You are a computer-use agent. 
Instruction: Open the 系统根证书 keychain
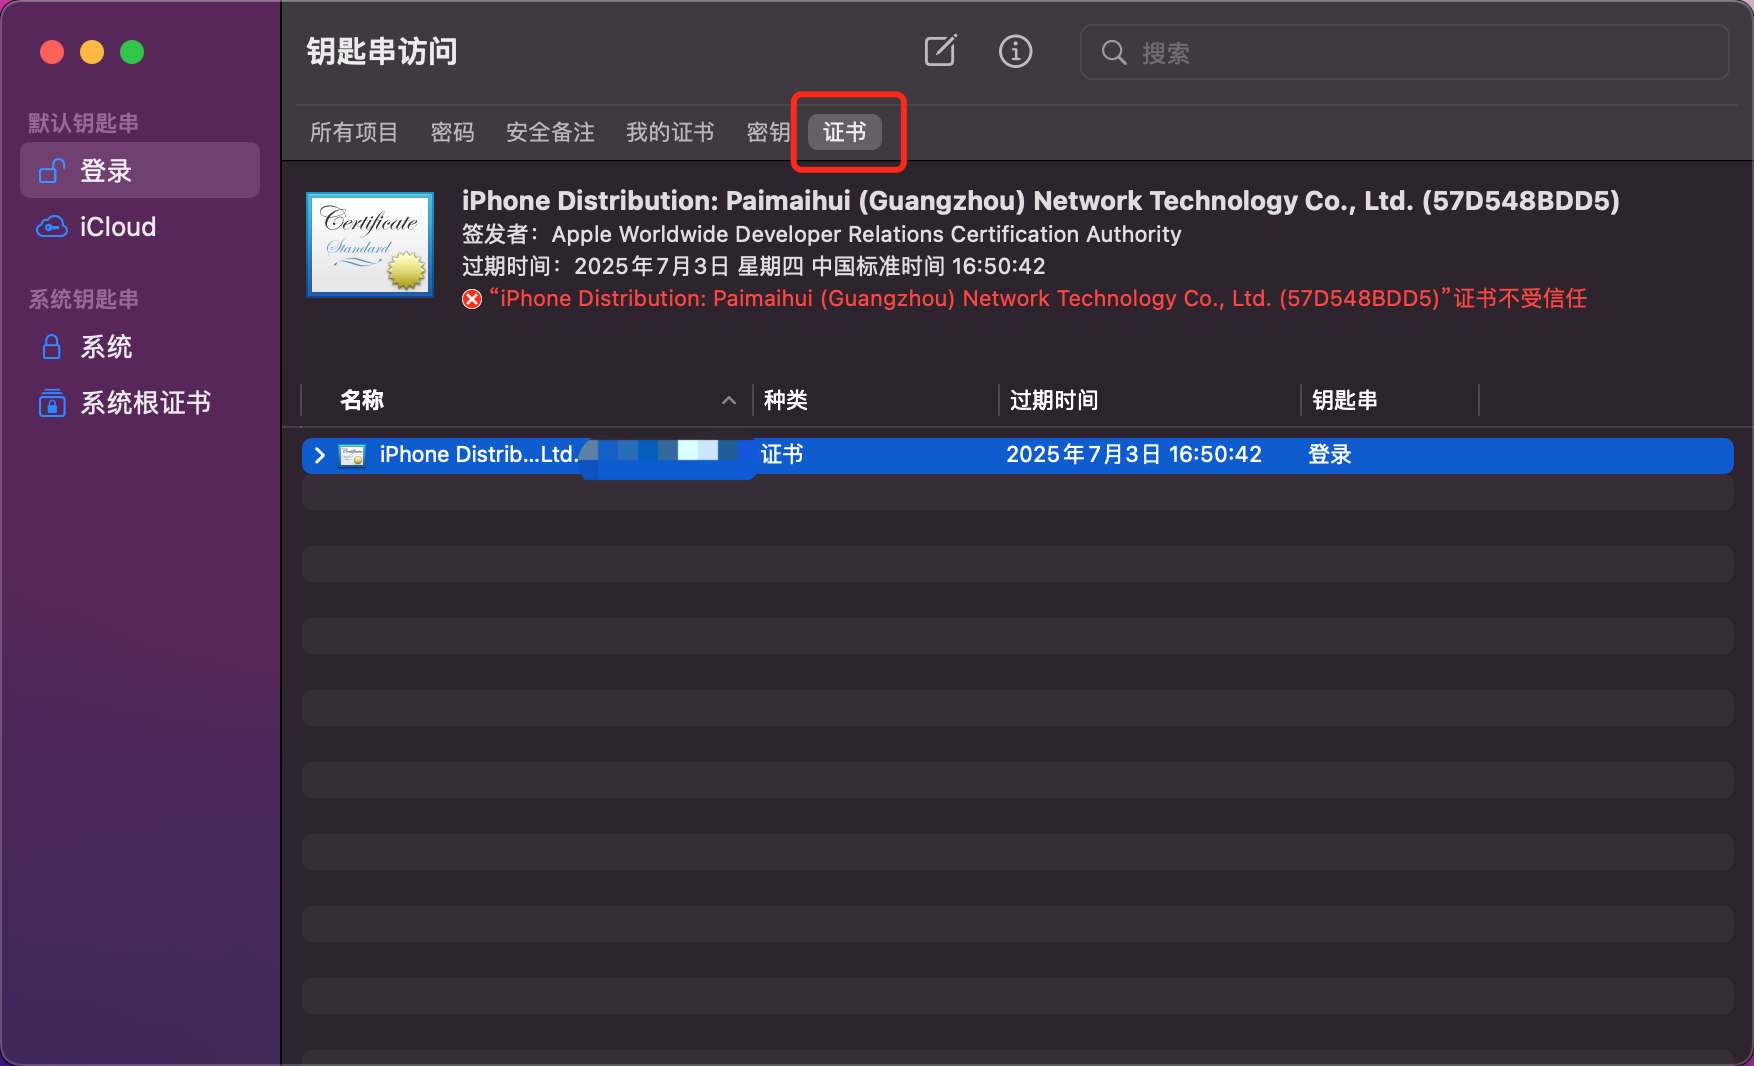point(140,403)
